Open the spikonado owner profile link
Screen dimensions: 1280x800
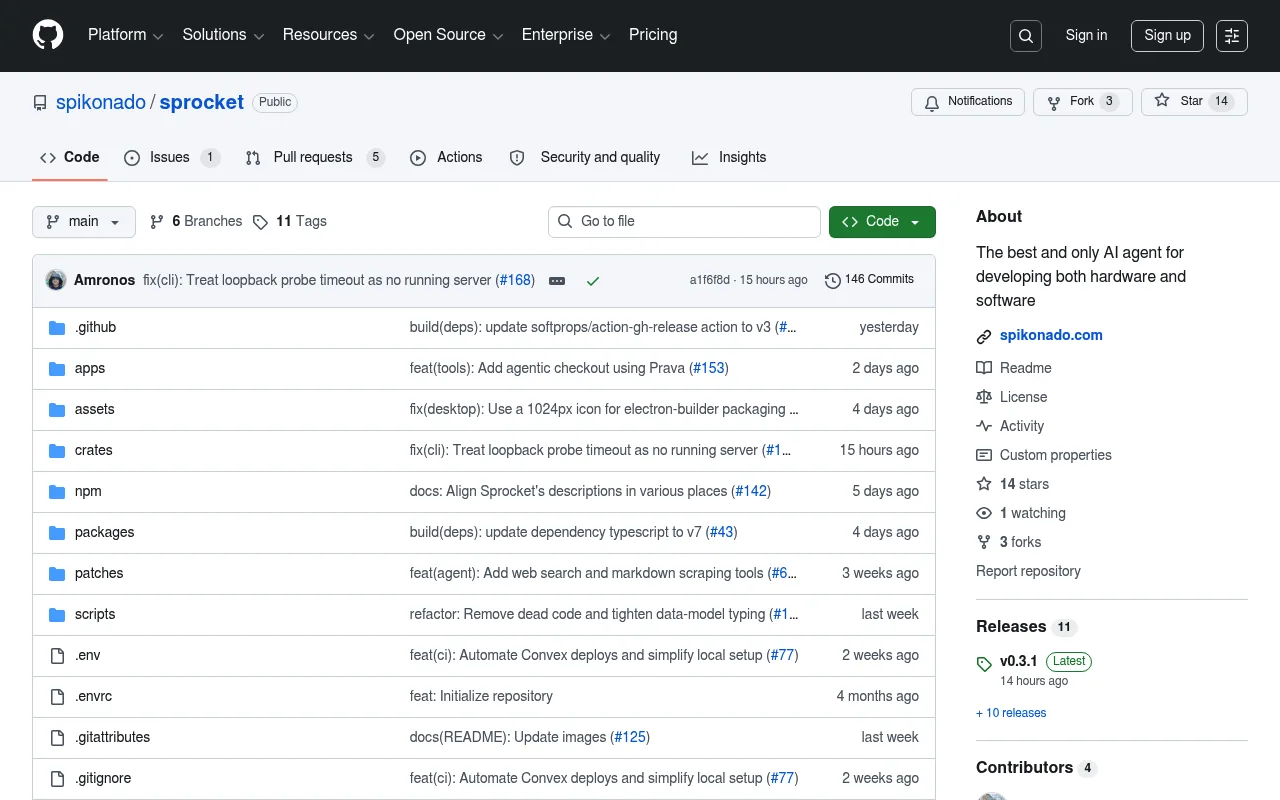101,102
